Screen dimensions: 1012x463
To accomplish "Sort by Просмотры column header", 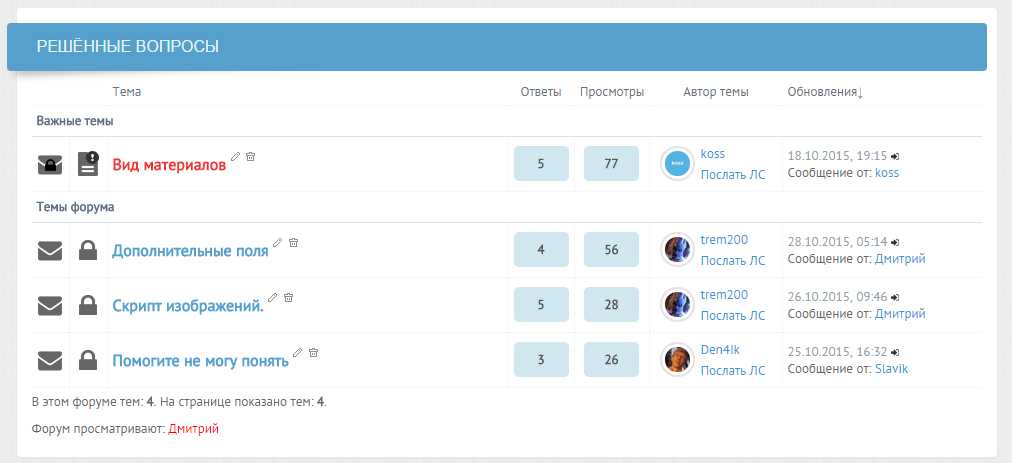I will (x=612, y=92).
